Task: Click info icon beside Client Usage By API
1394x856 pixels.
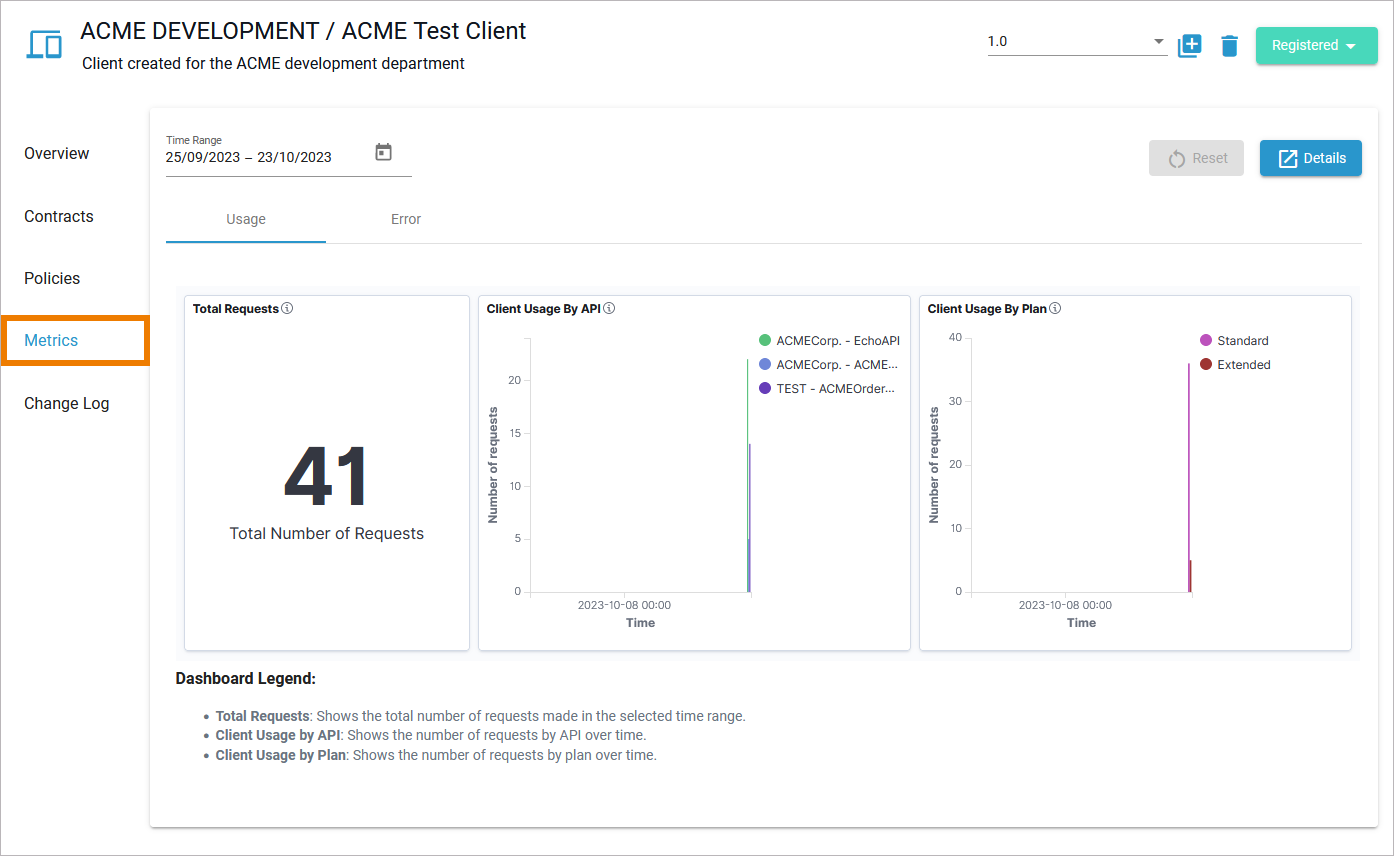Action: 609,309
